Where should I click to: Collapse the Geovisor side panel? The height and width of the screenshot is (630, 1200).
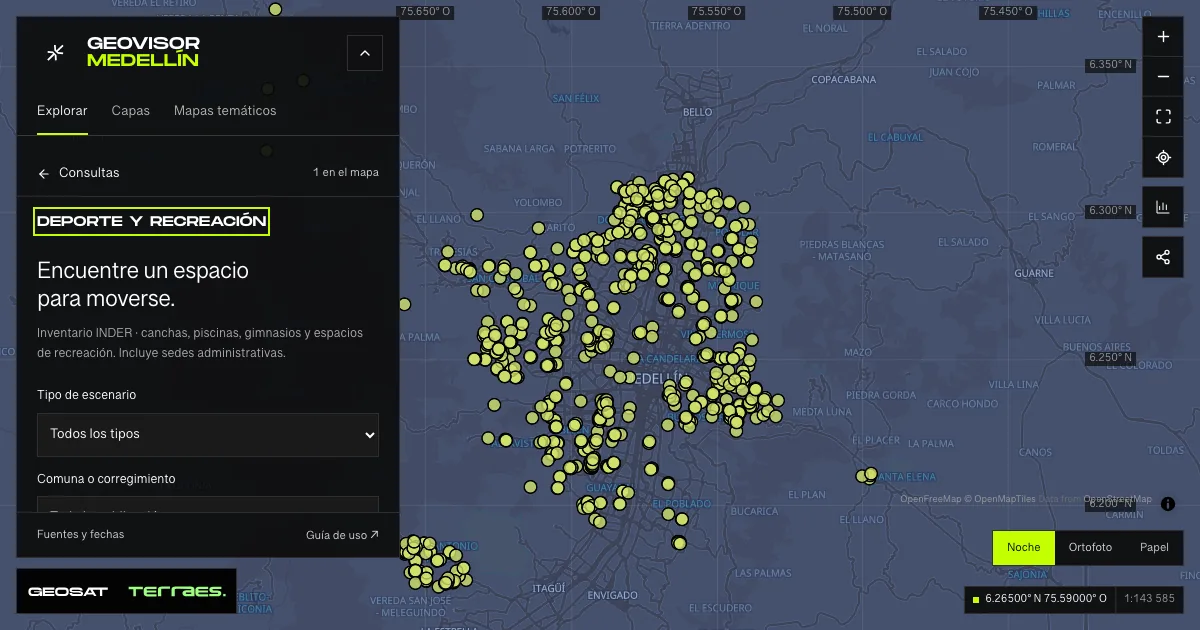point(365,53)
